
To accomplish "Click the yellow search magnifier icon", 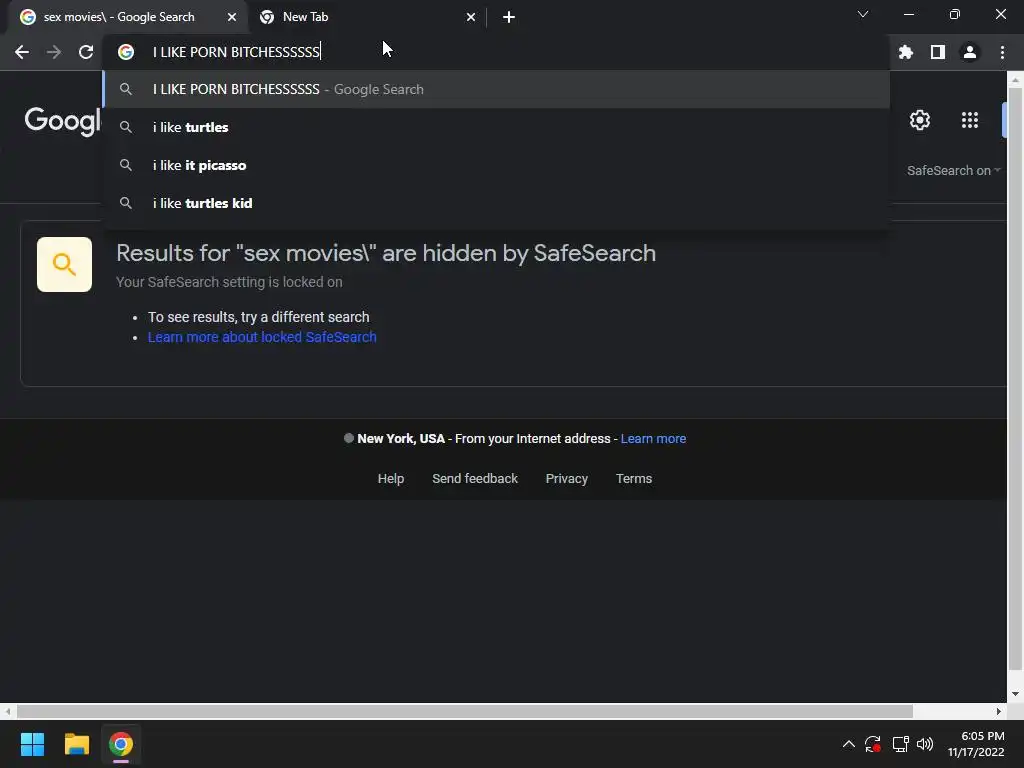I will click(64, 264).
